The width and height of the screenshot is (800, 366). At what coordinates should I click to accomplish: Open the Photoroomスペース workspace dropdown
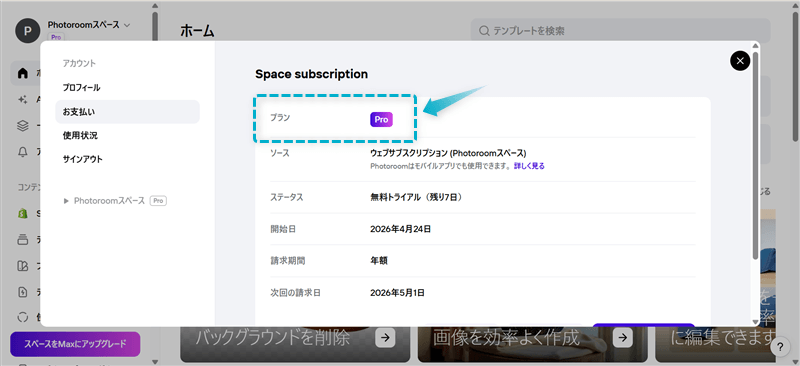point(89,25)
